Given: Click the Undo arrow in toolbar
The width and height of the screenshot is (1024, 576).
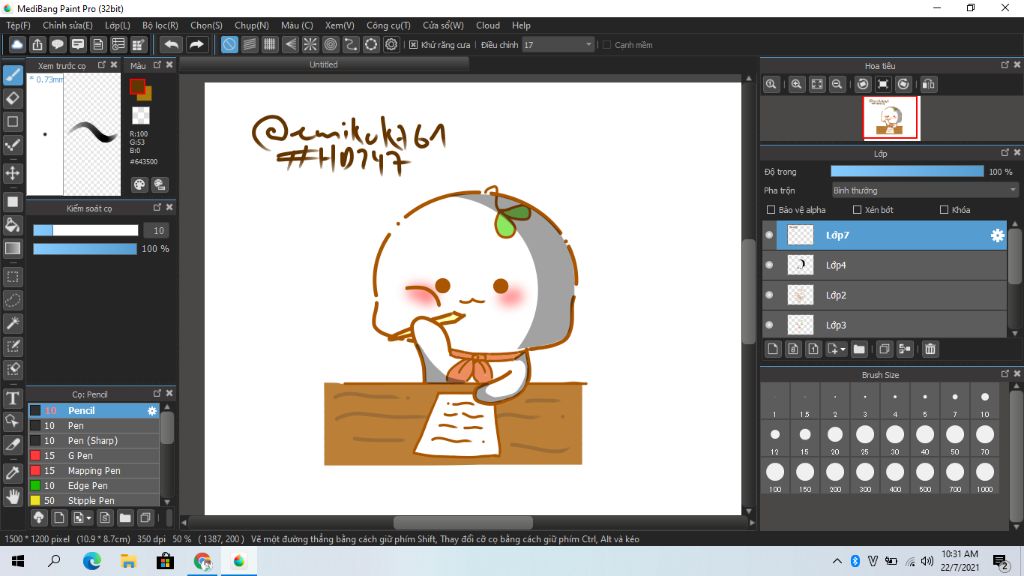Looking at the screenshot, I should 171,44.
